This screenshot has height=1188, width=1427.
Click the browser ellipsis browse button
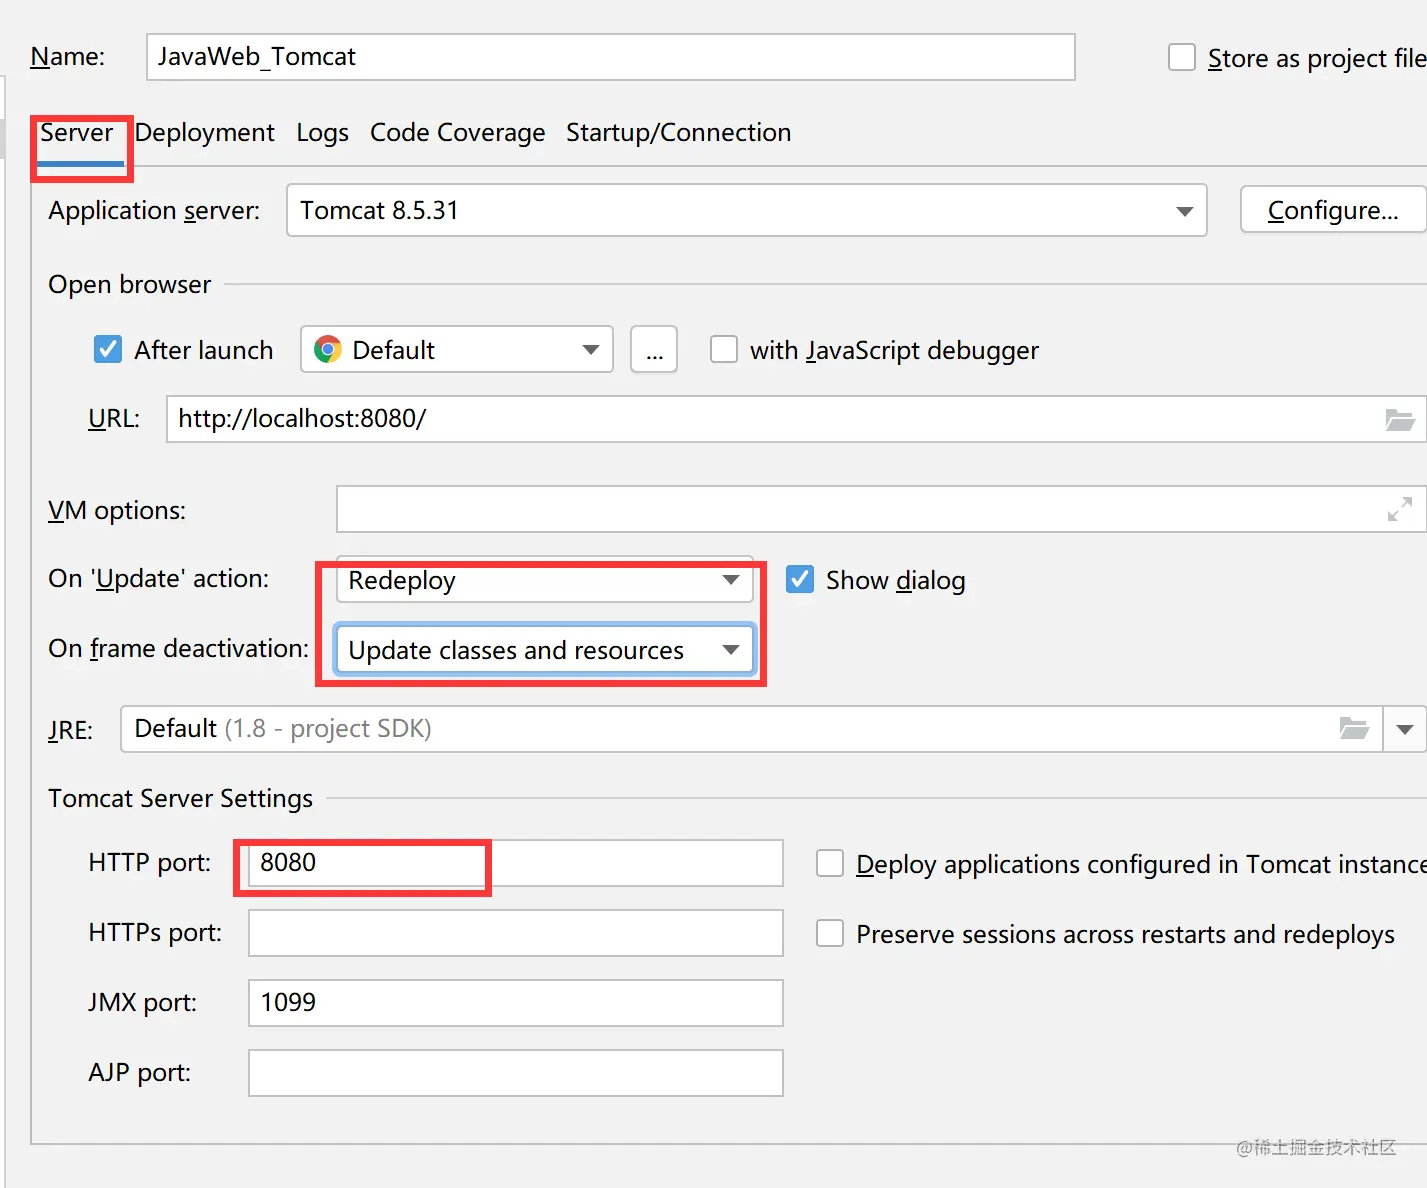[x=654, y=350]
